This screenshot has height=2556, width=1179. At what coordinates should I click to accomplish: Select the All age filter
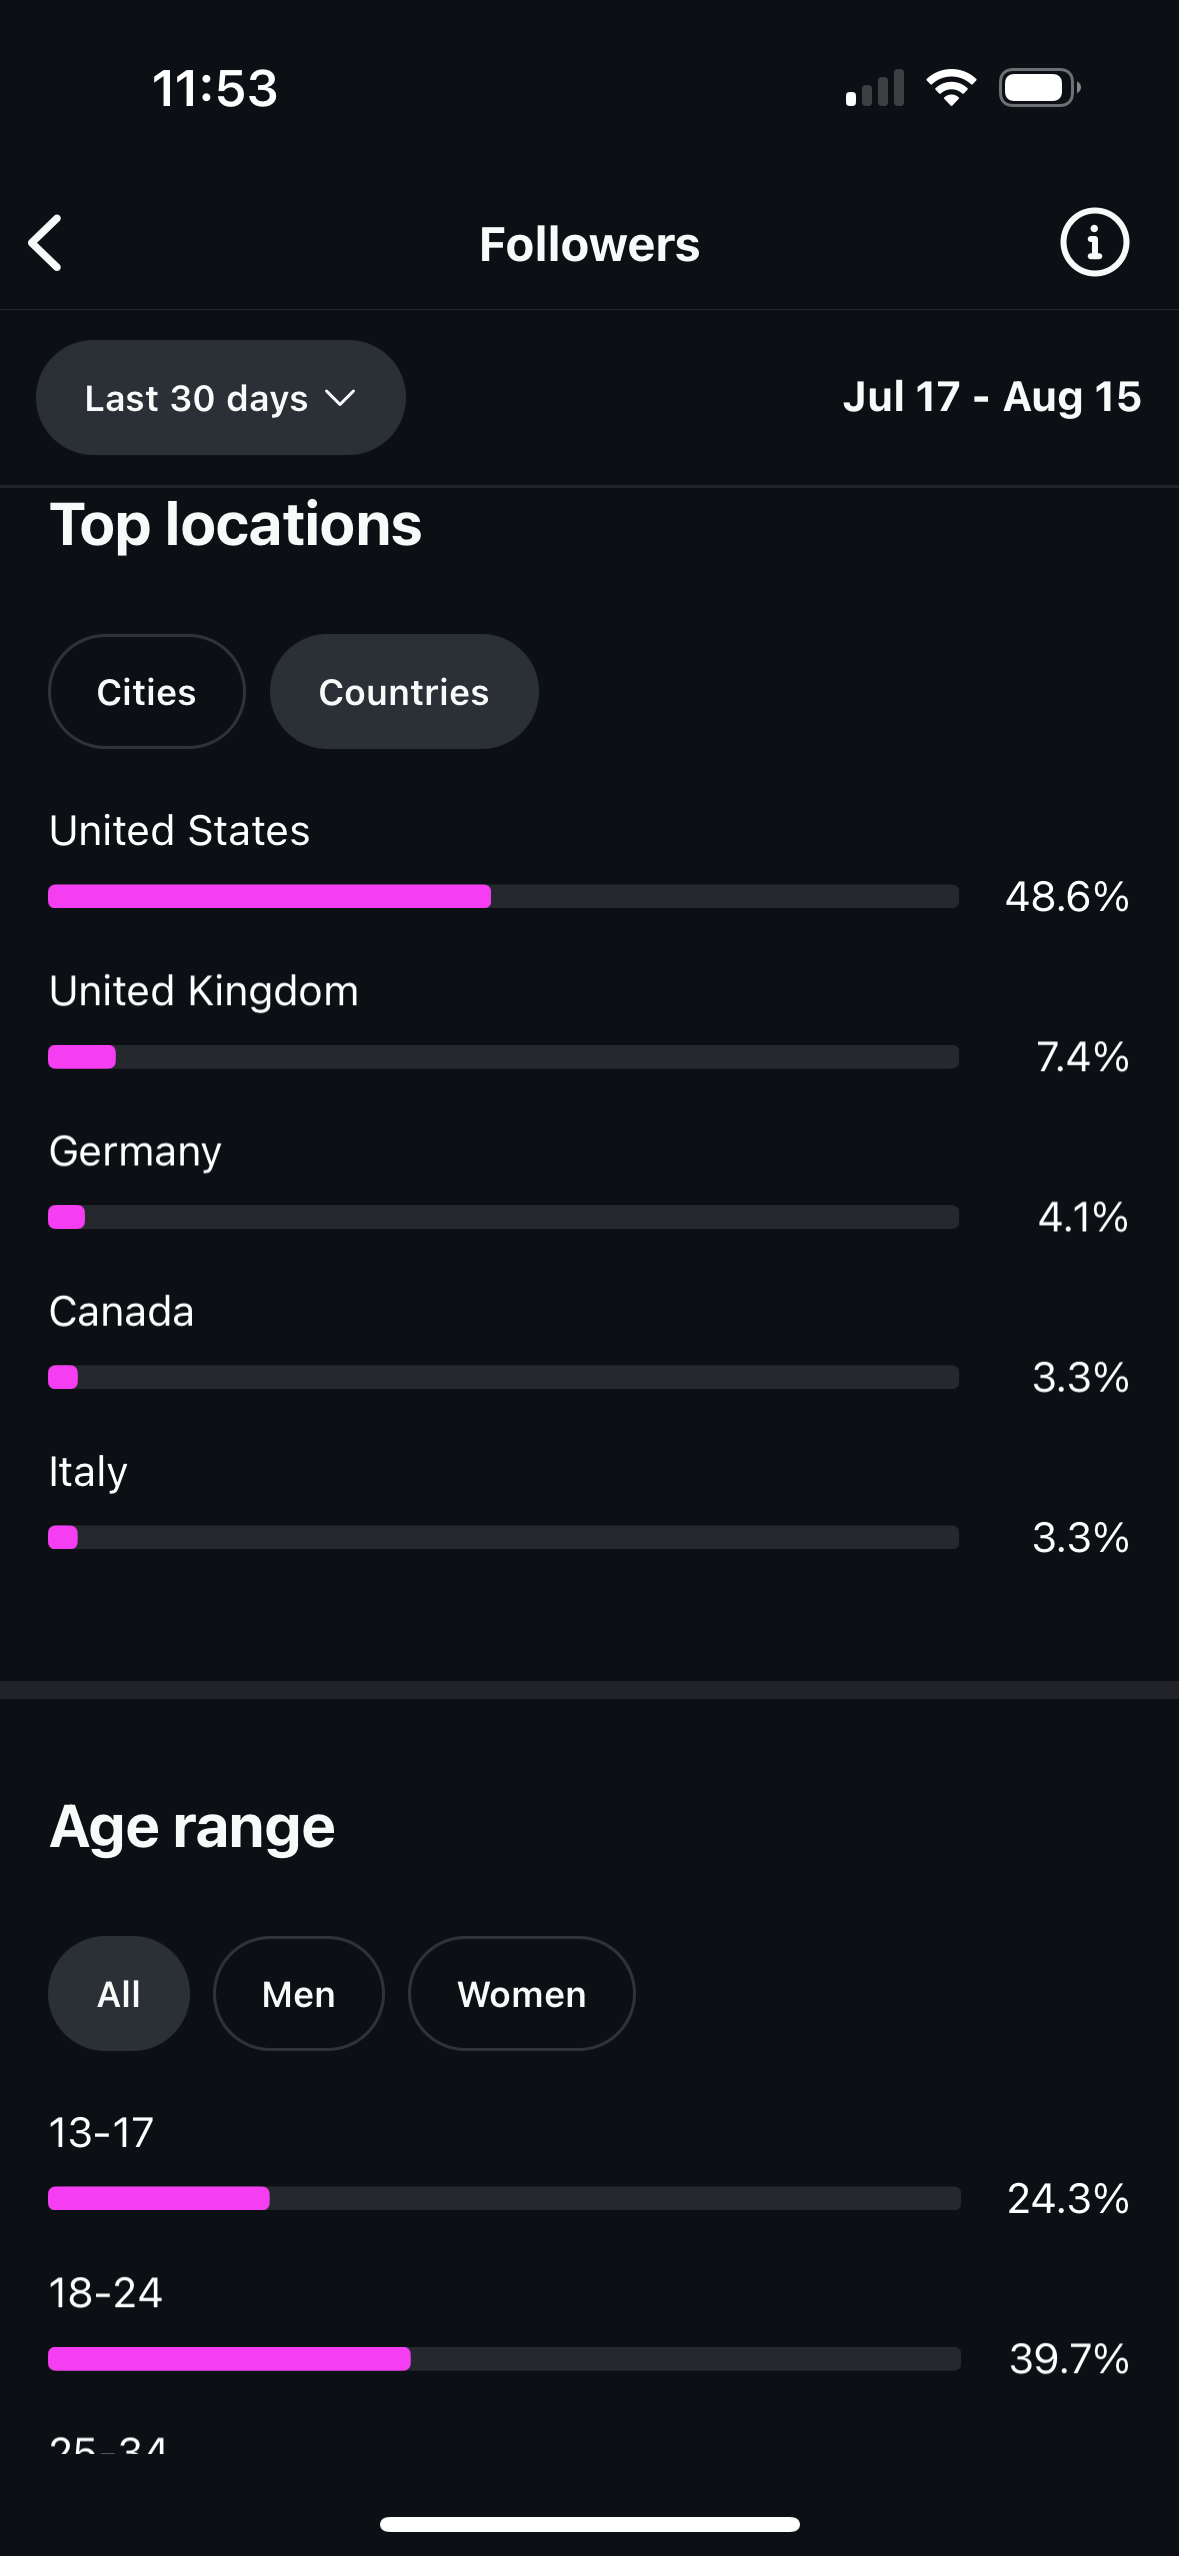tap(119, 1994)
